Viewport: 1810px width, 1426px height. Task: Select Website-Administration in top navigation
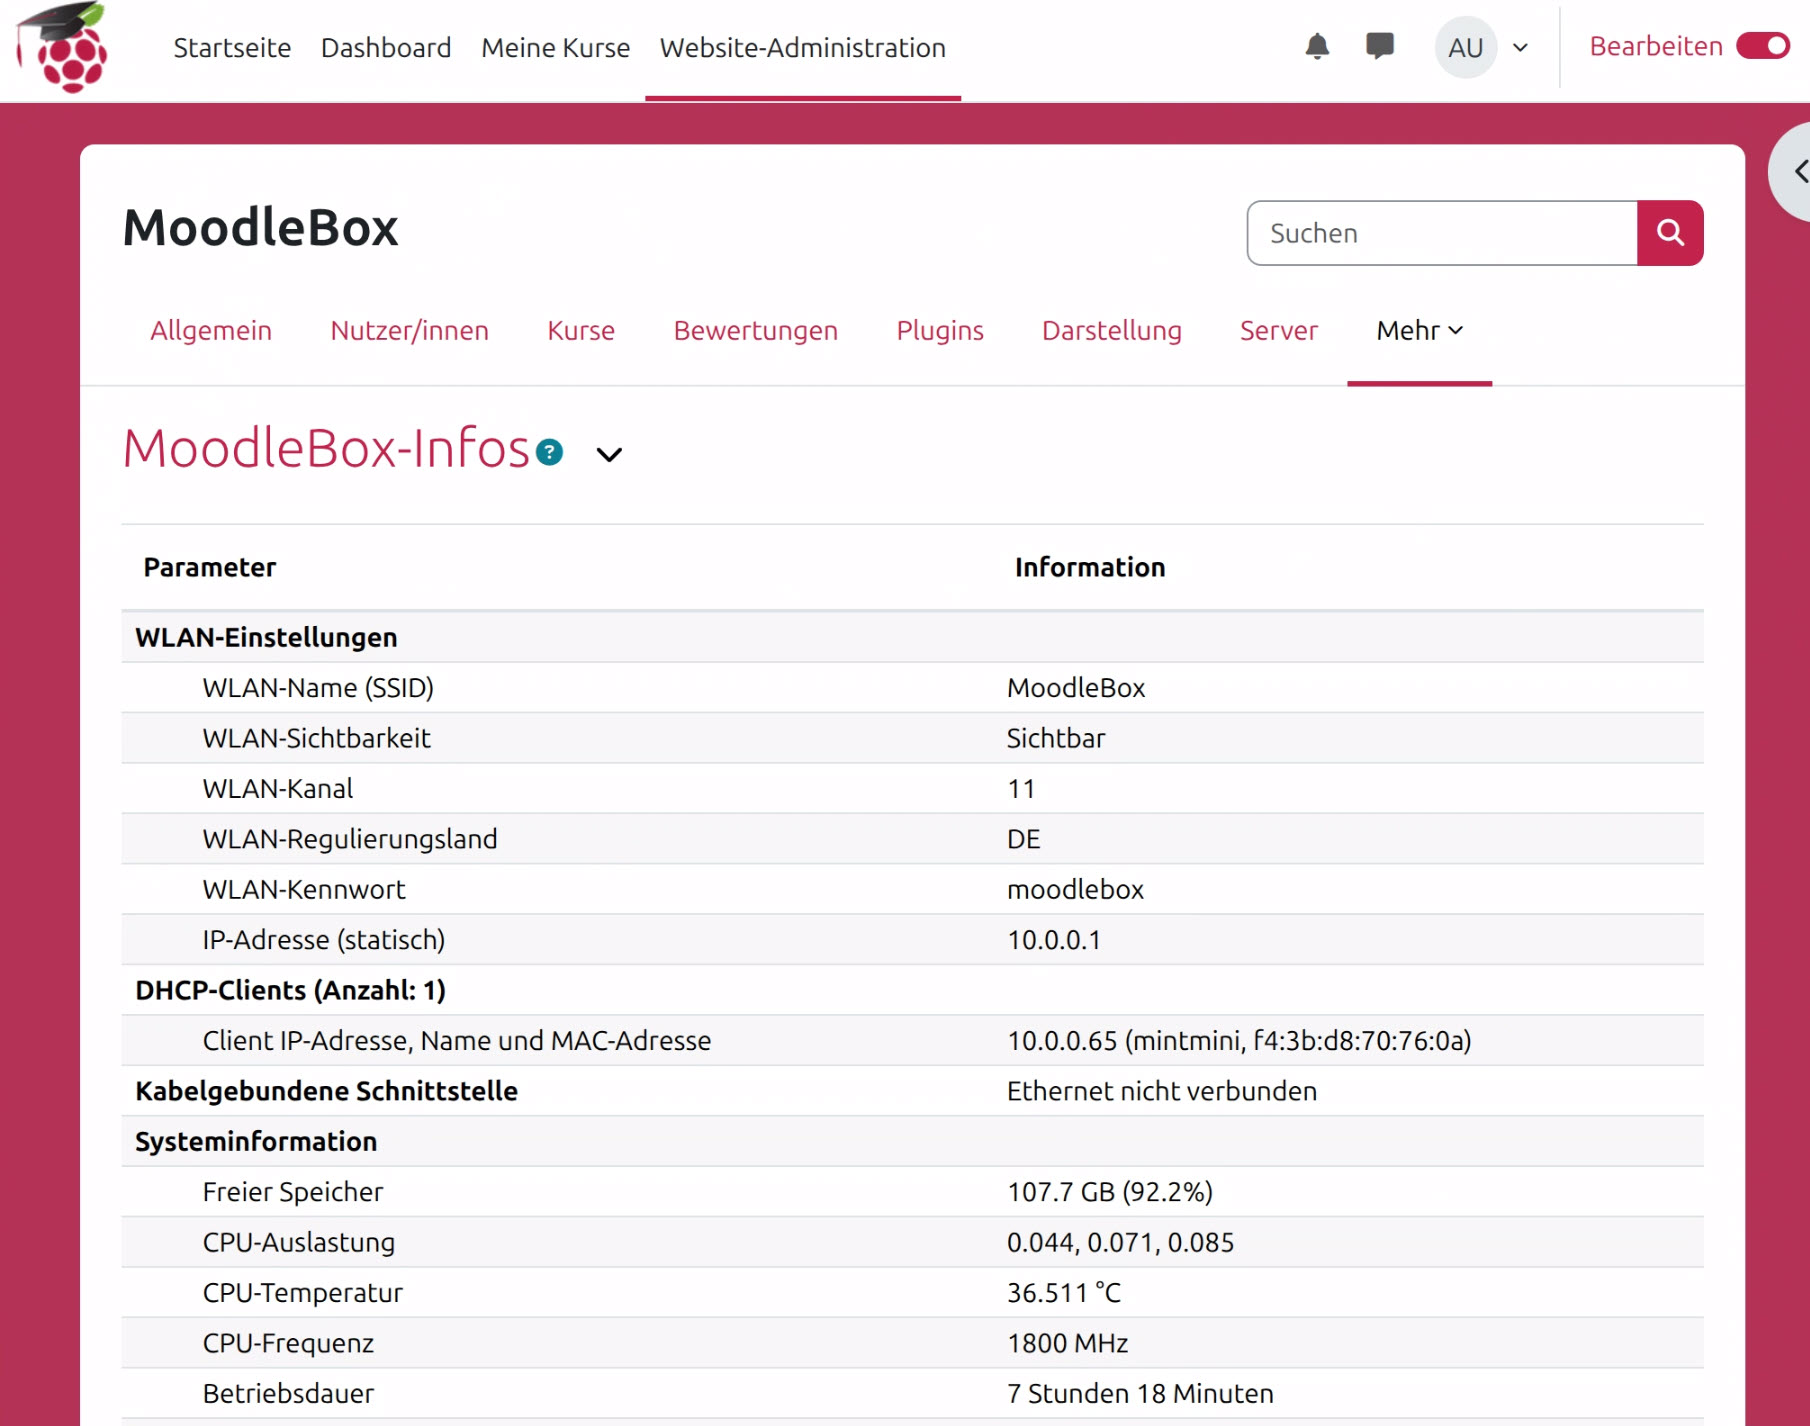point(802,47)
